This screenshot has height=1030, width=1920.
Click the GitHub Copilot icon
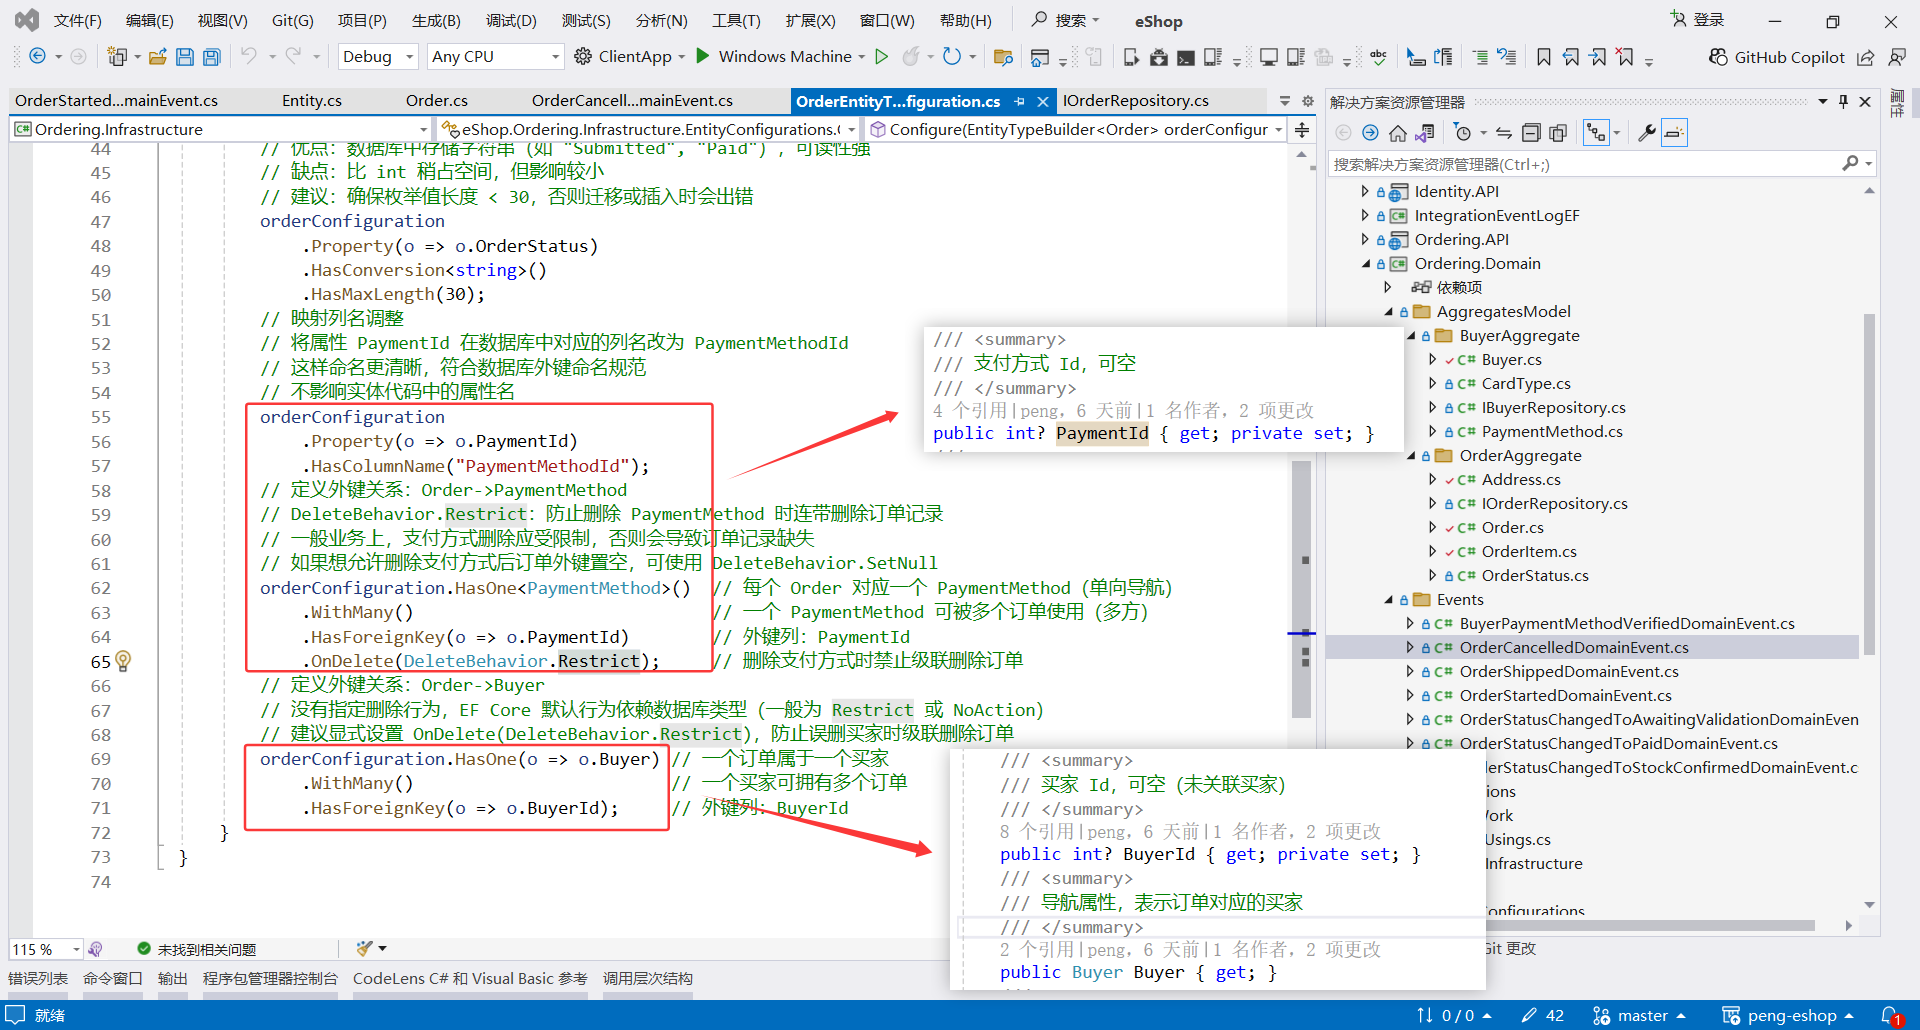coord(1718,57)
